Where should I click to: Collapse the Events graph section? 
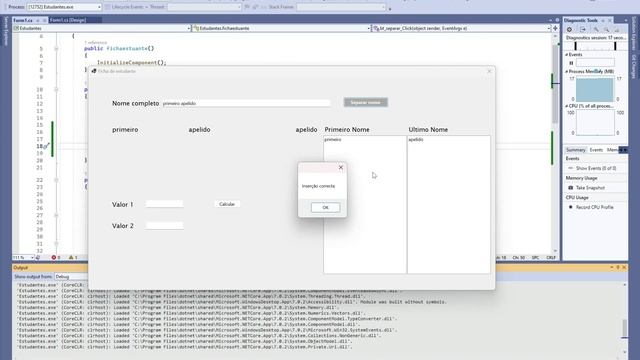[567, 55]
